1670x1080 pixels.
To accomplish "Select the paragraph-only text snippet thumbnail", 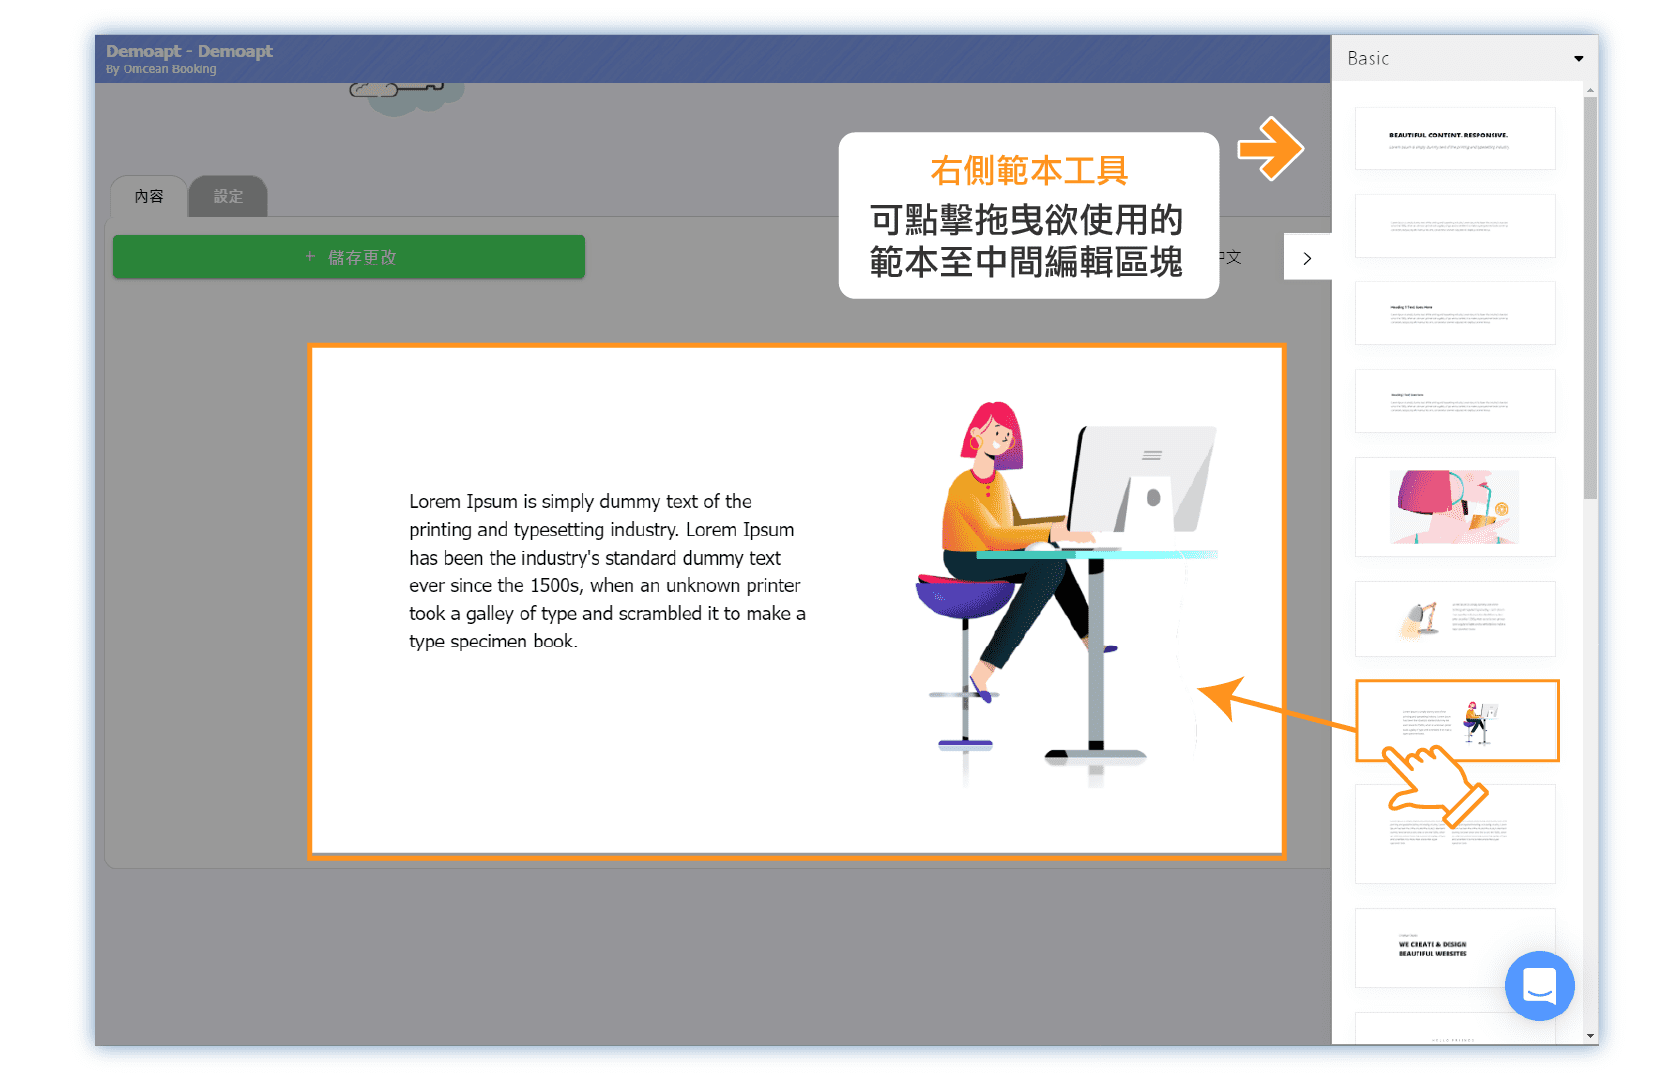I will pyautogui.click(x=1454, y=226).
